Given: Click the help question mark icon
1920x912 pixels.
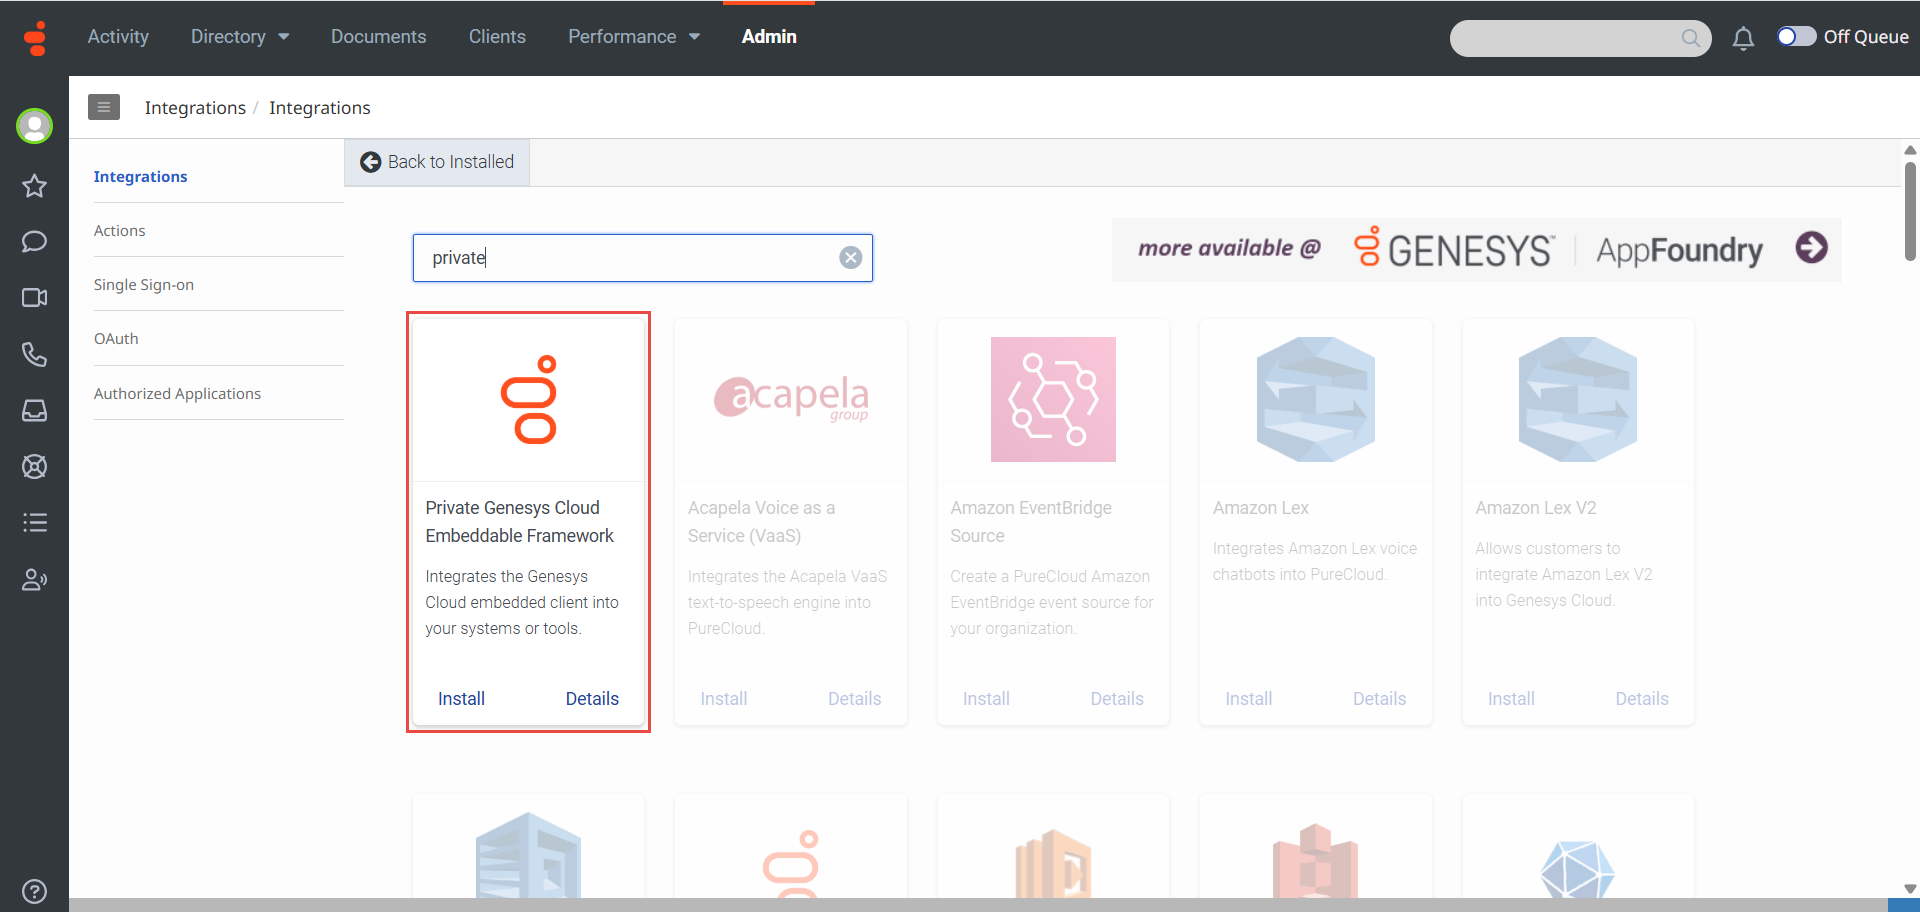Looking at the screenshot, I should tap(34, 891).
